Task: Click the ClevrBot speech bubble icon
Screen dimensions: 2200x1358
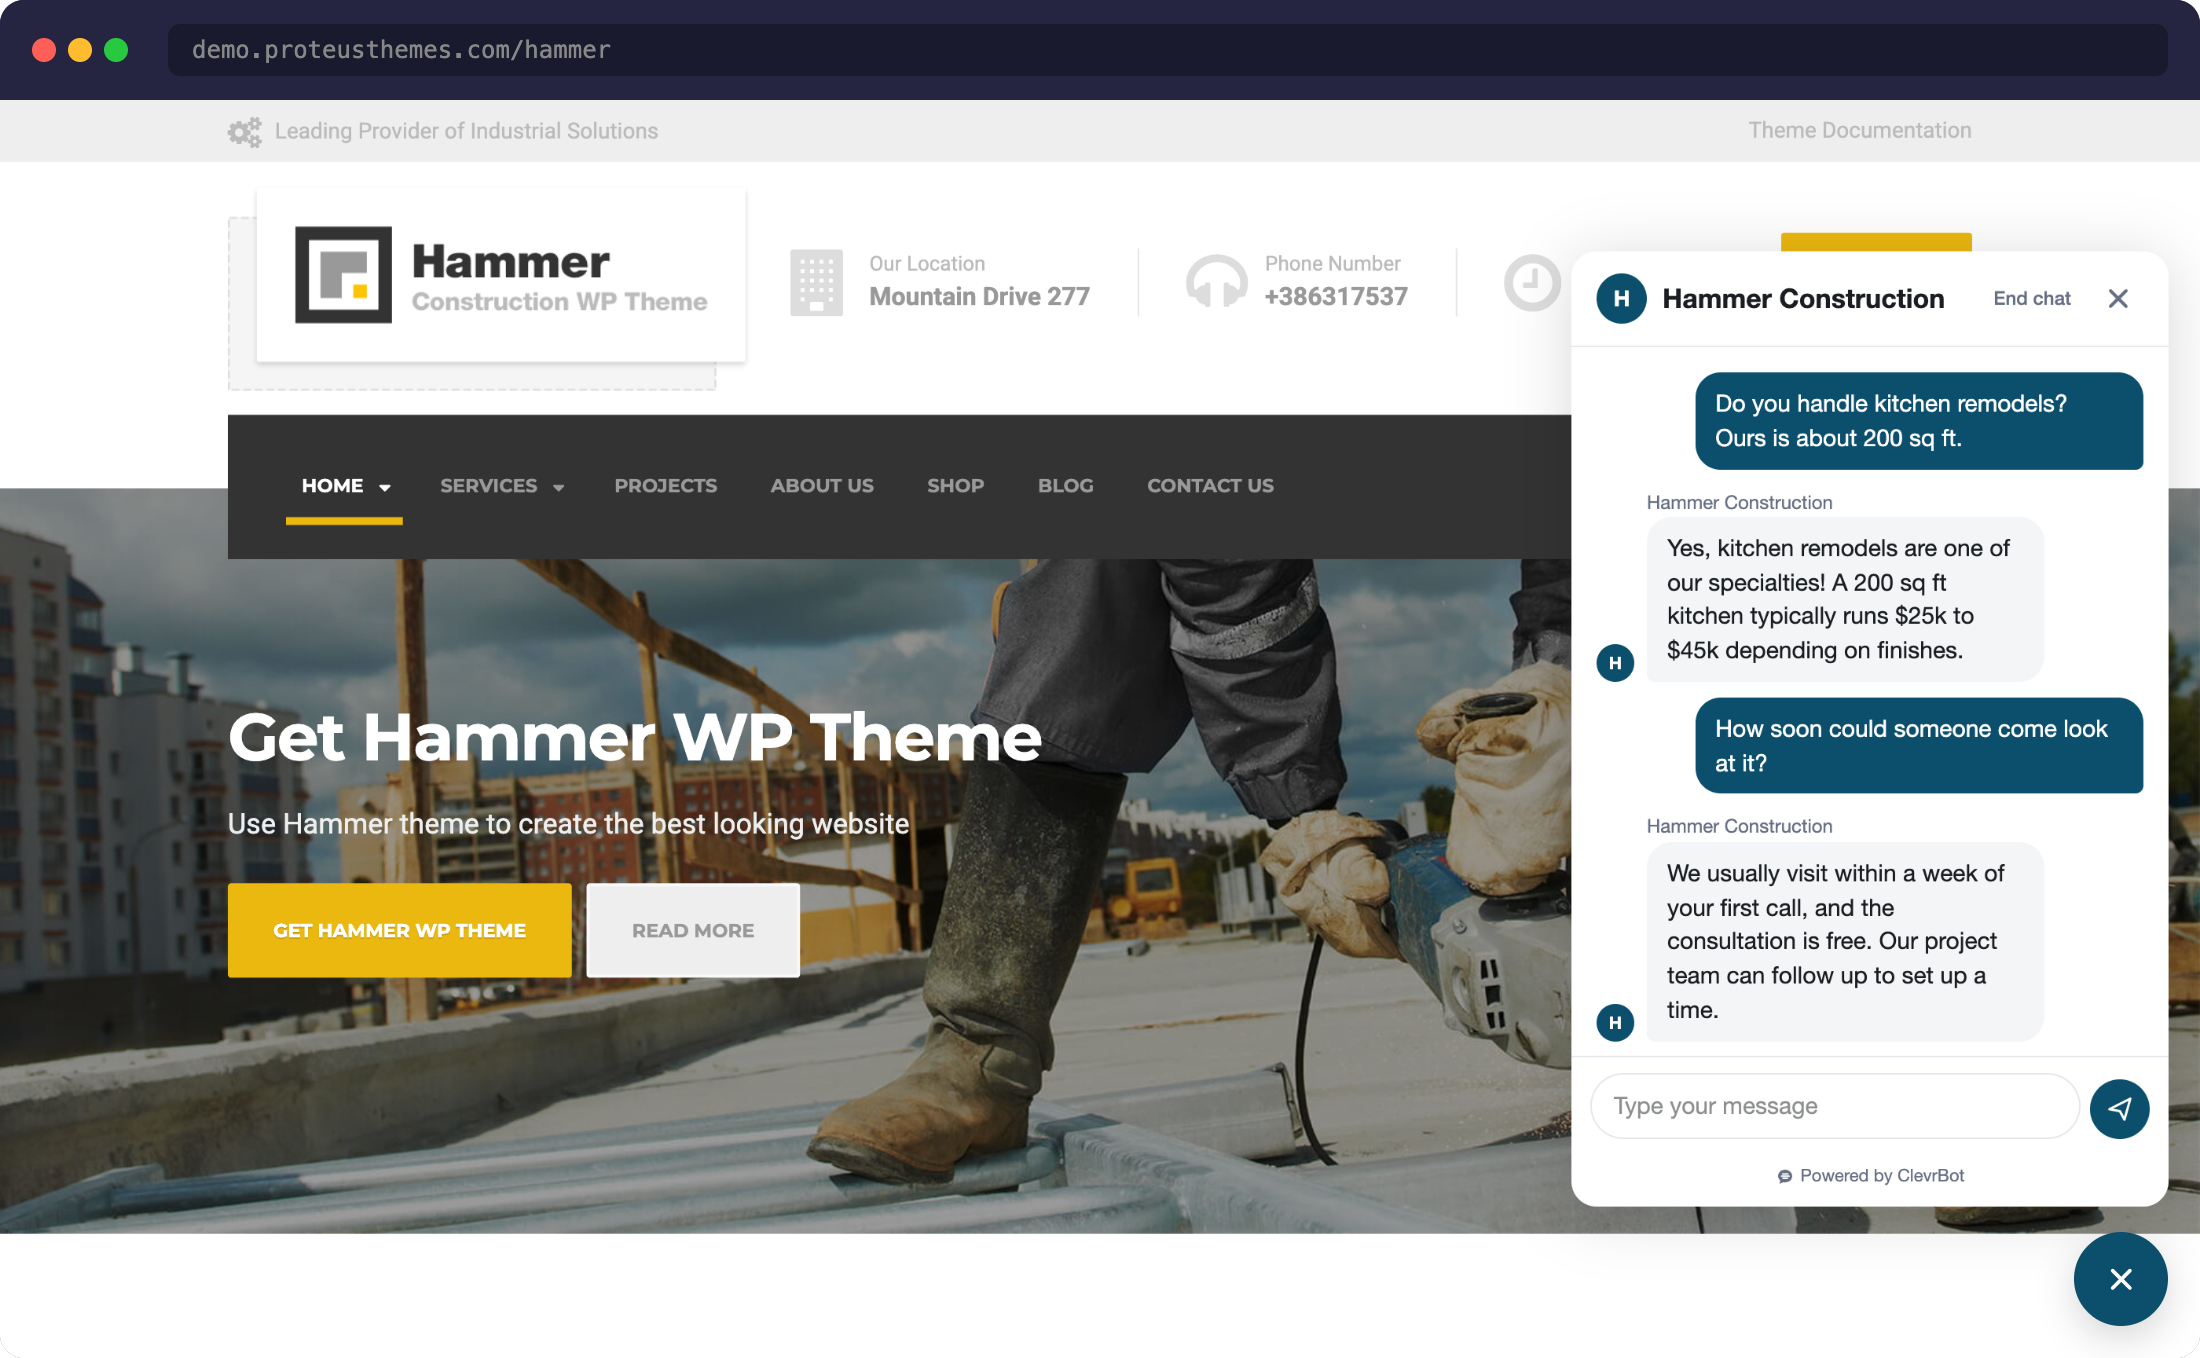Action: tap(1785, 1176)
